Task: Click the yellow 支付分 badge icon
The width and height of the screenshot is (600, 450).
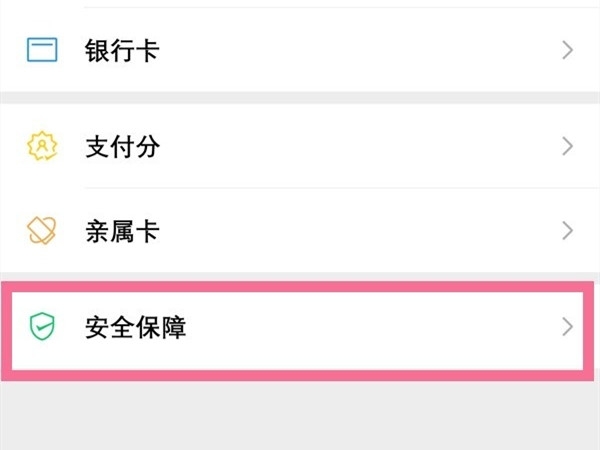Action: [x=42, y=146]
